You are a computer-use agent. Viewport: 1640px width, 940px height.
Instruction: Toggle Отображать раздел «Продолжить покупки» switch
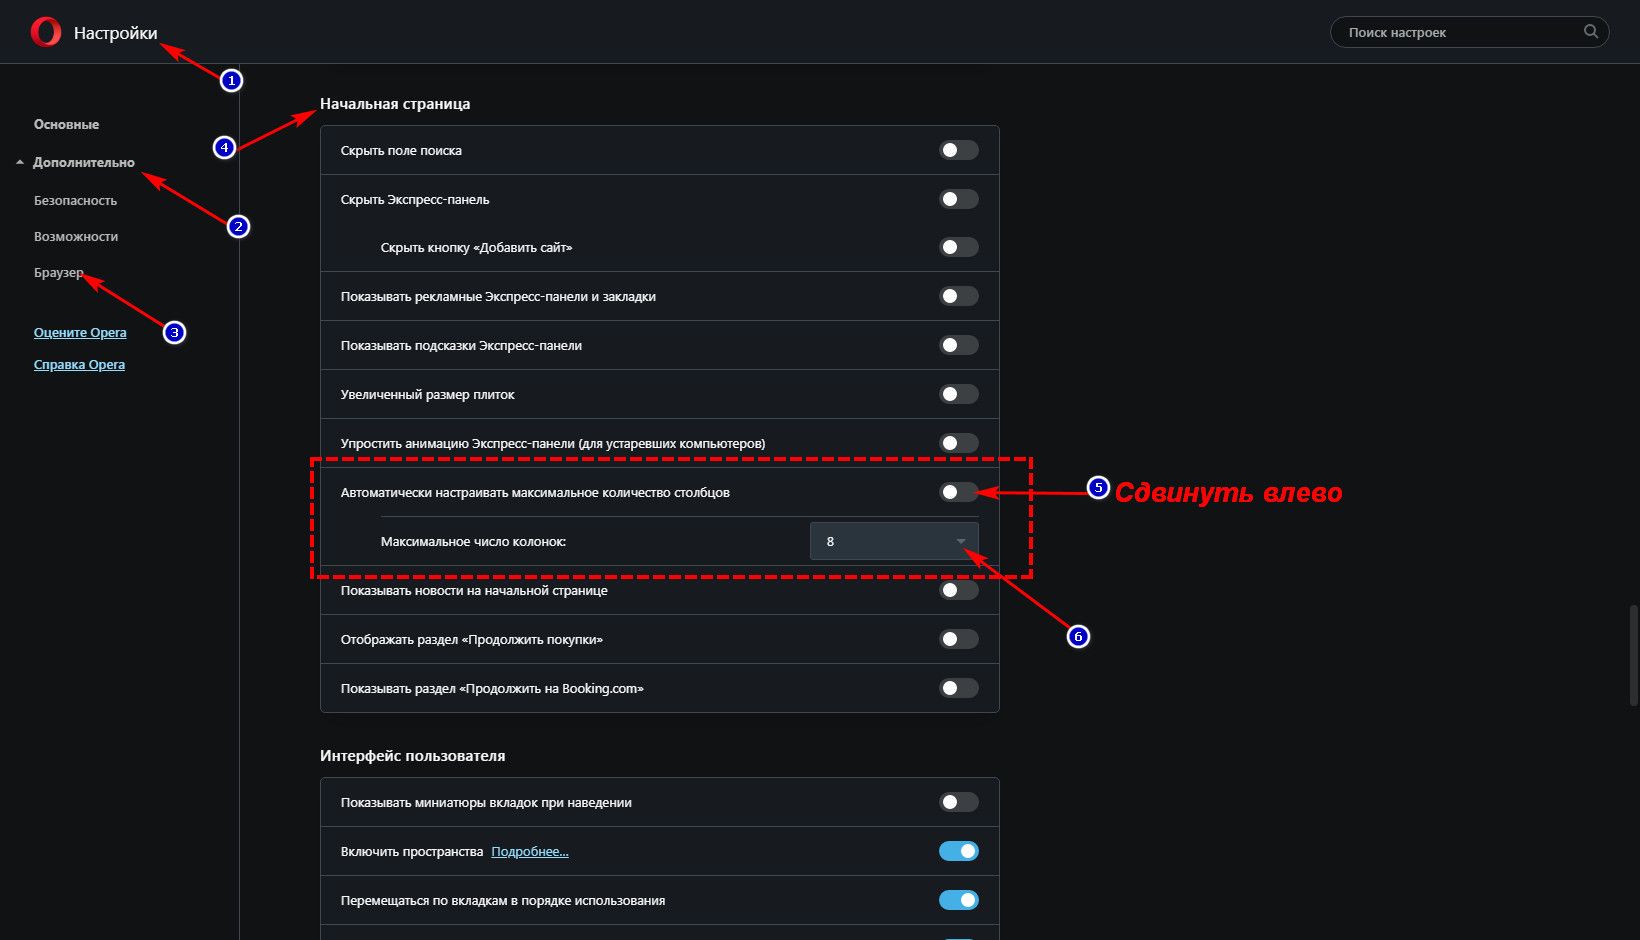pyautogui.click(x=959, y=639)
